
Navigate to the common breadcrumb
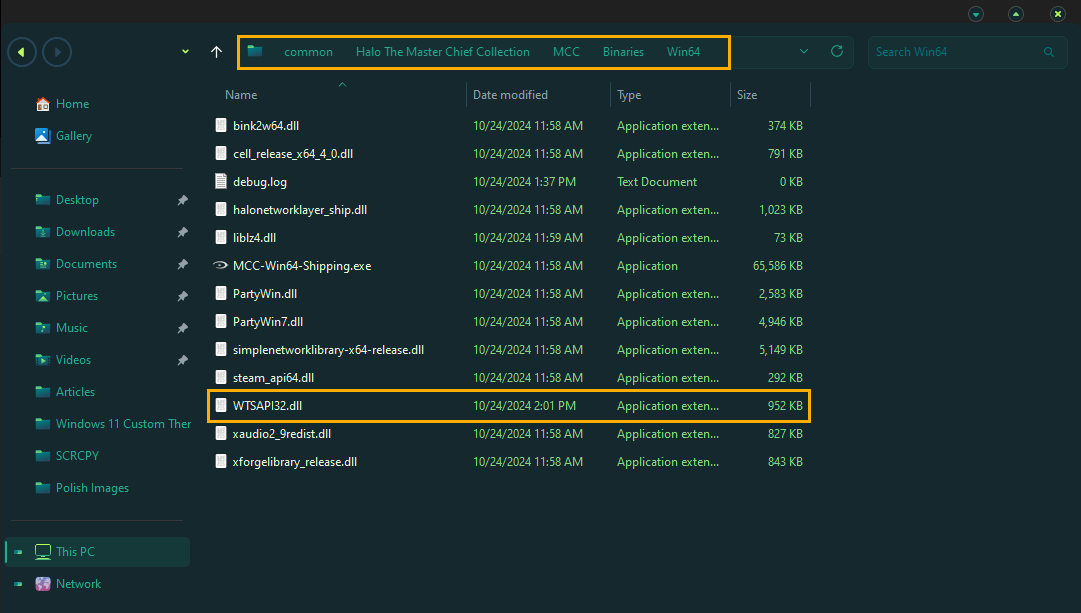pyautogui.click(x=308, y=52)
